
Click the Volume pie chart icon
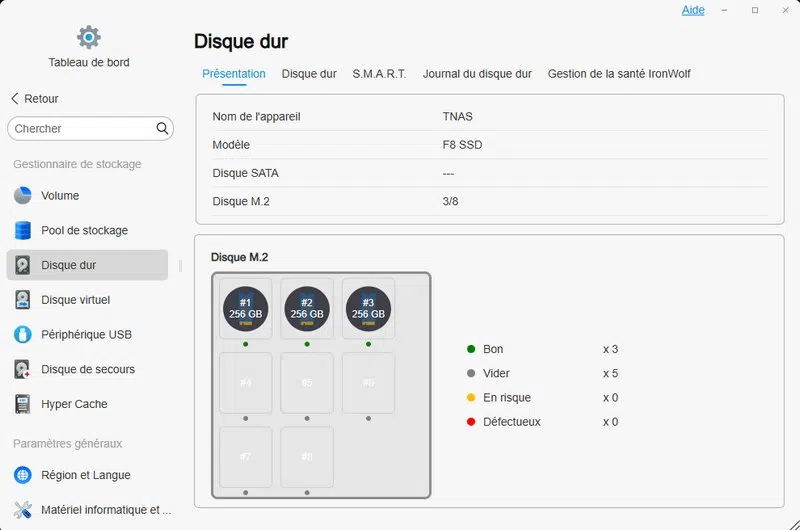(x=22, y=195)
